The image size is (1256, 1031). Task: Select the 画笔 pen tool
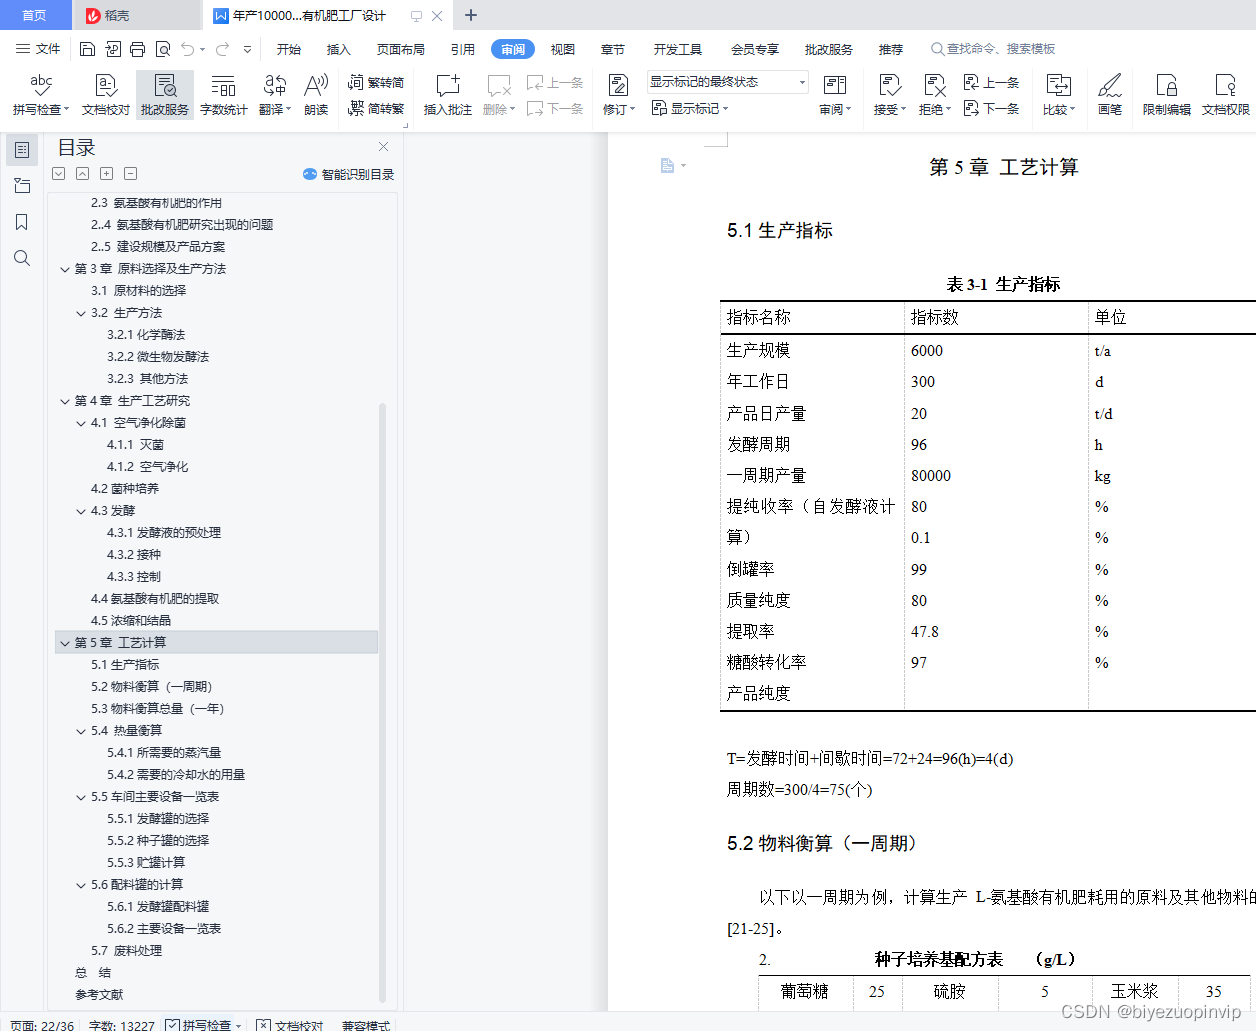tap(1110, 95)
